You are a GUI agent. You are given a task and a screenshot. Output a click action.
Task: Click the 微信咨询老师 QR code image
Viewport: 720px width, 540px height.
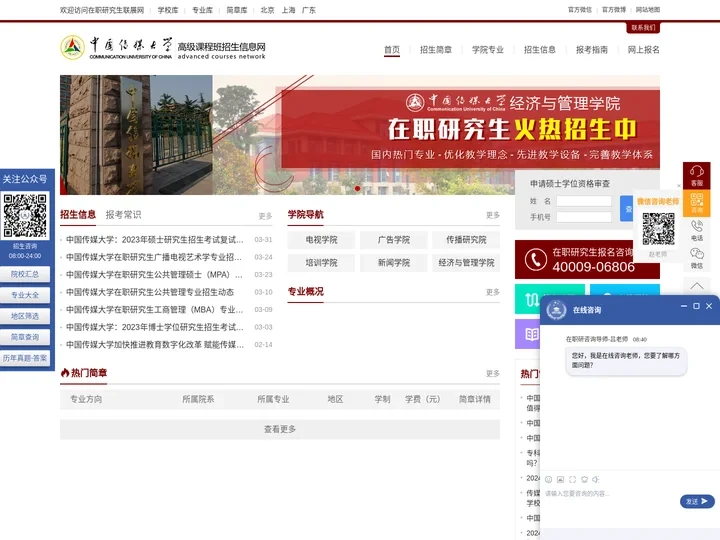[x=658, y=229]
